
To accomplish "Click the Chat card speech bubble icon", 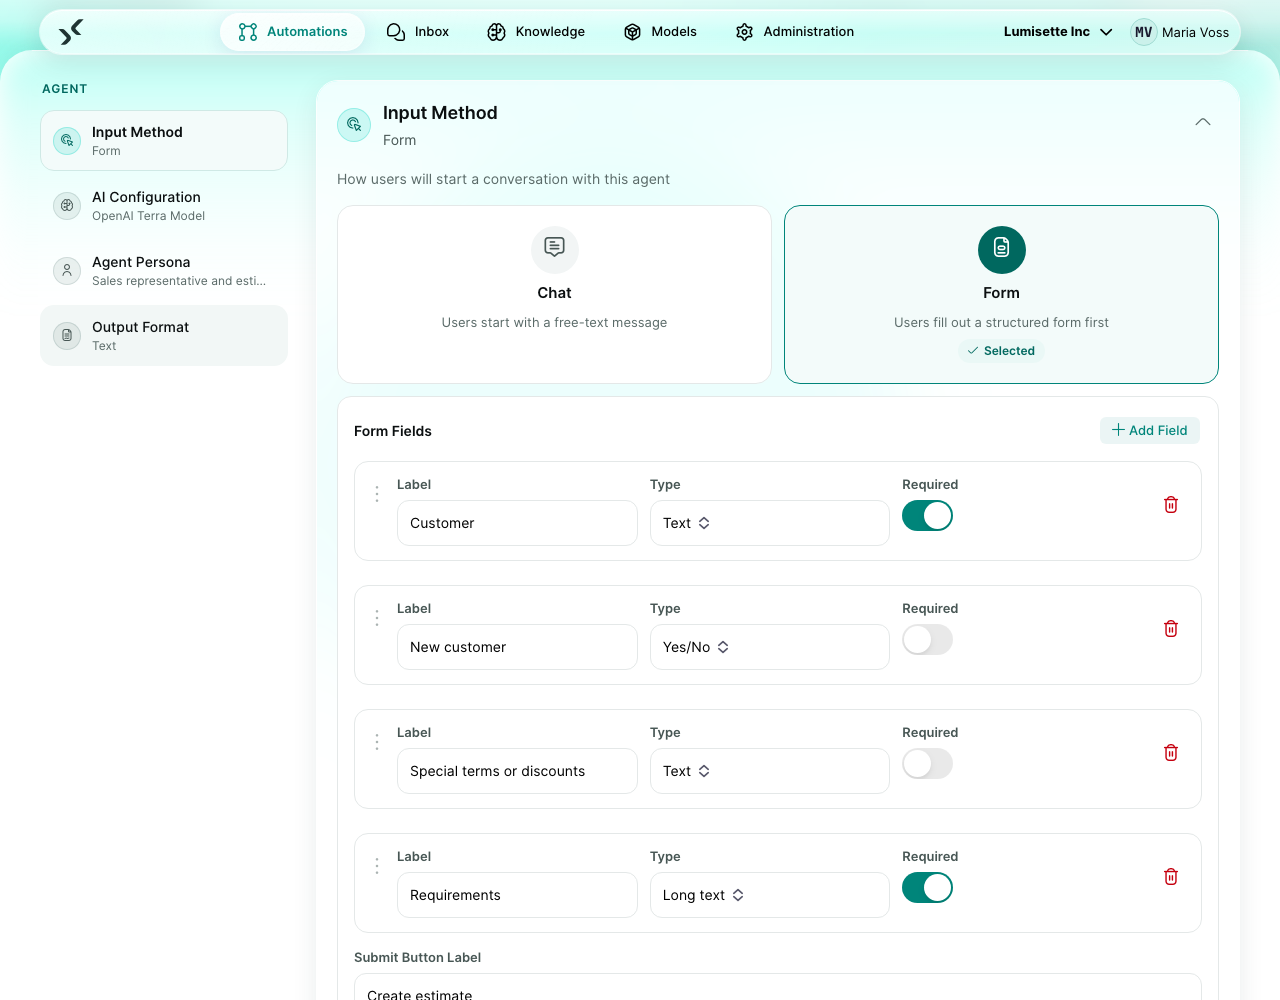I will tap(555, 249).
